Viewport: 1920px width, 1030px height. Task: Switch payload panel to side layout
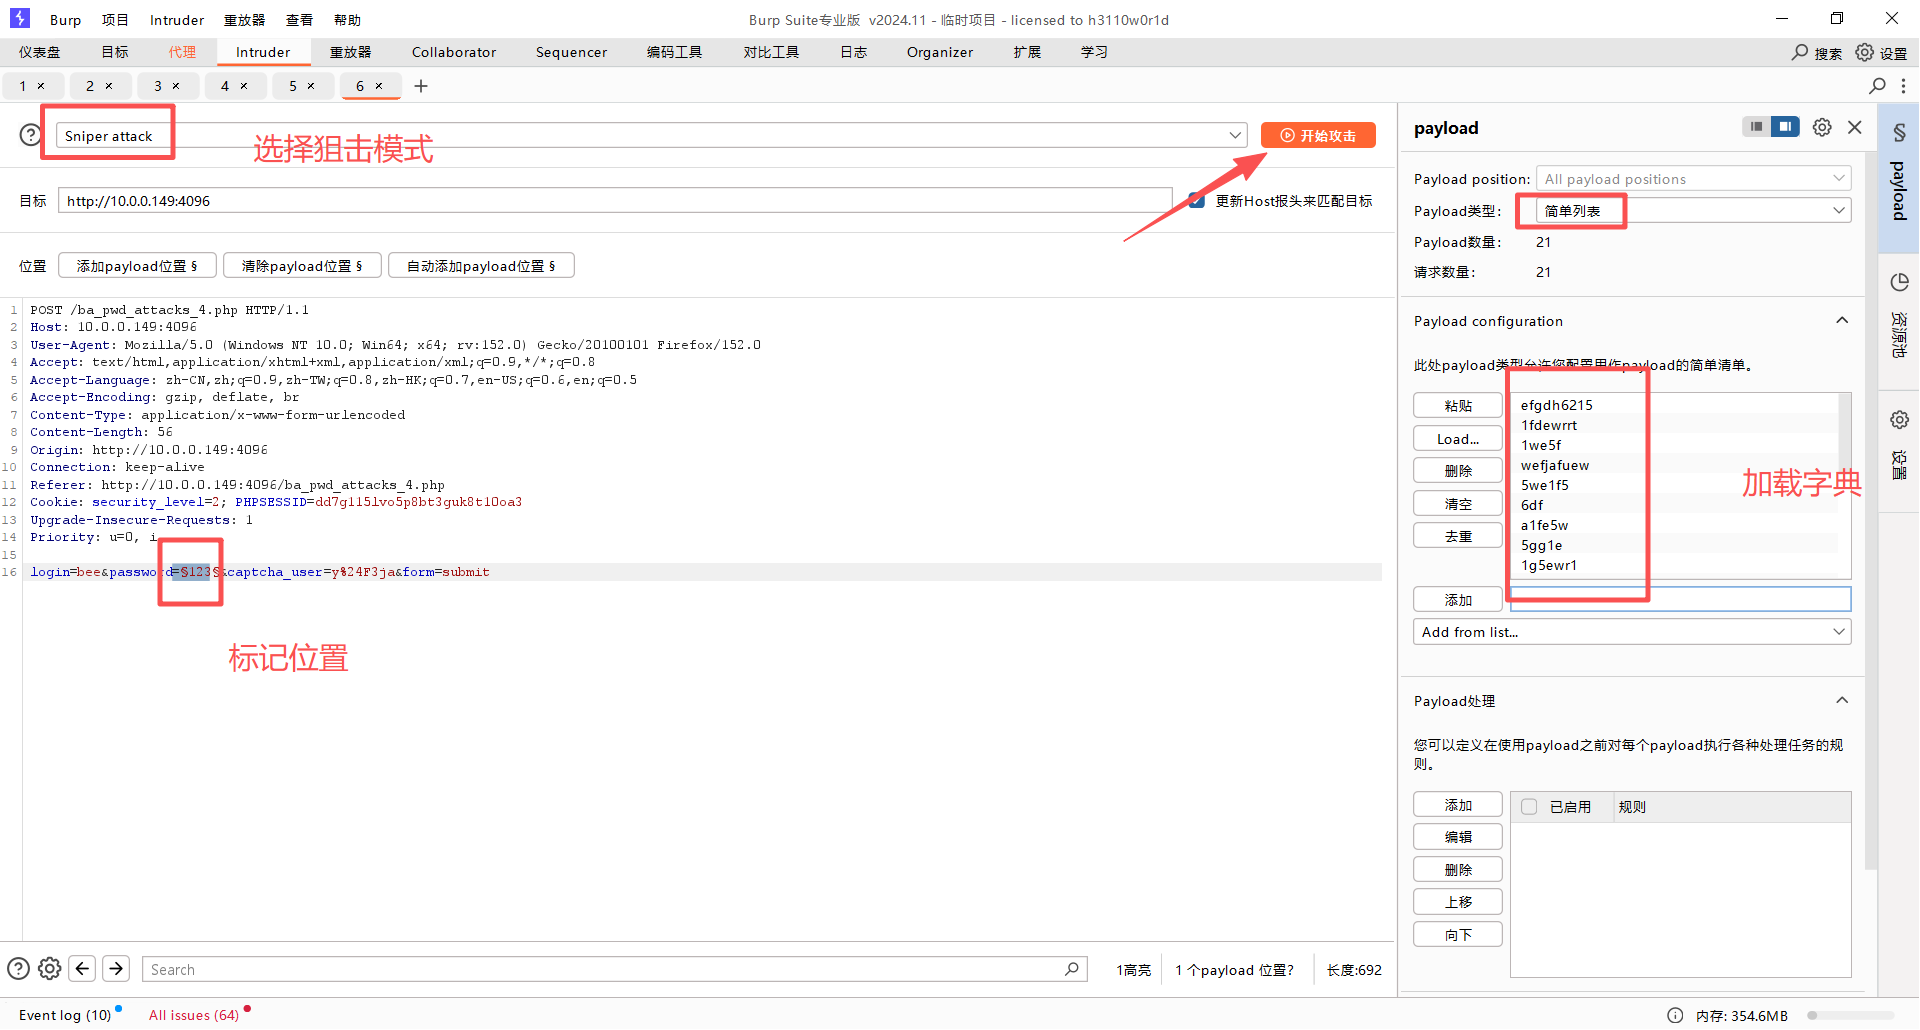coord(1785,127)
